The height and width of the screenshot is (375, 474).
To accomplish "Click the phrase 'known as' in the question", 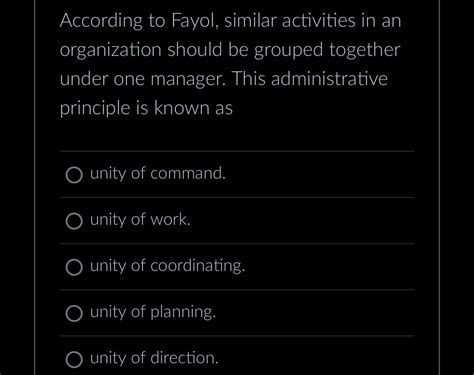I will coord(193,108).
